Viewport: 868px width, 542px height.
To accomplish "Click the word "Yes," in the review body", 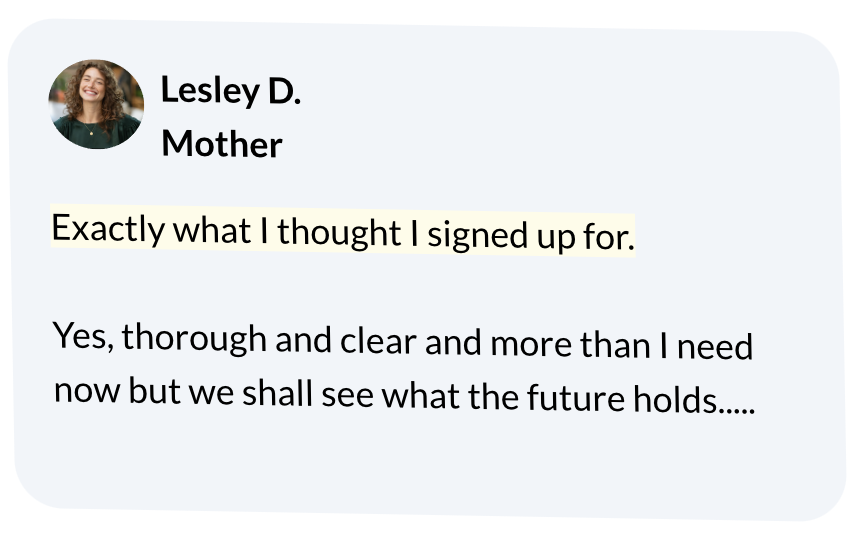I will click(86, 335).
